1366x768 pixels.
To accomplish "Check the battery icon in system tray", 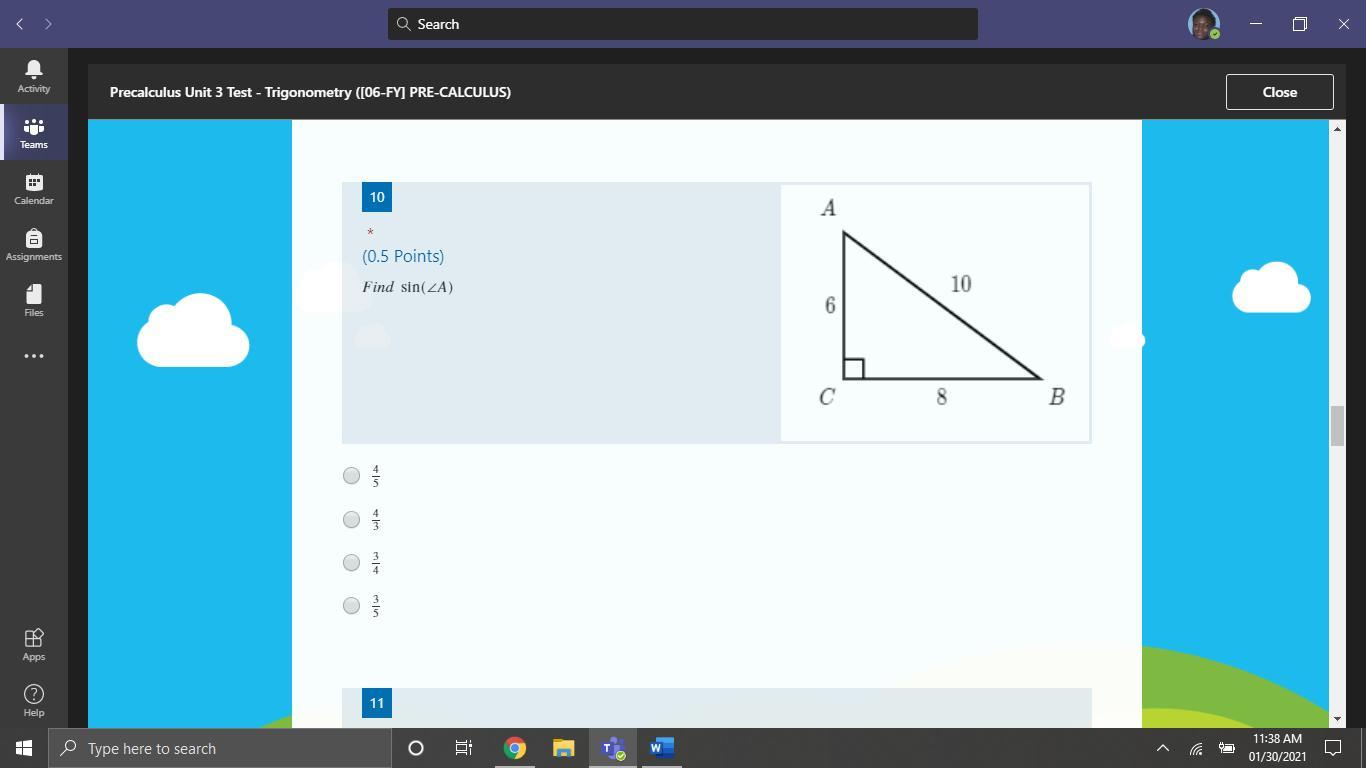I will coord(1226,748).
